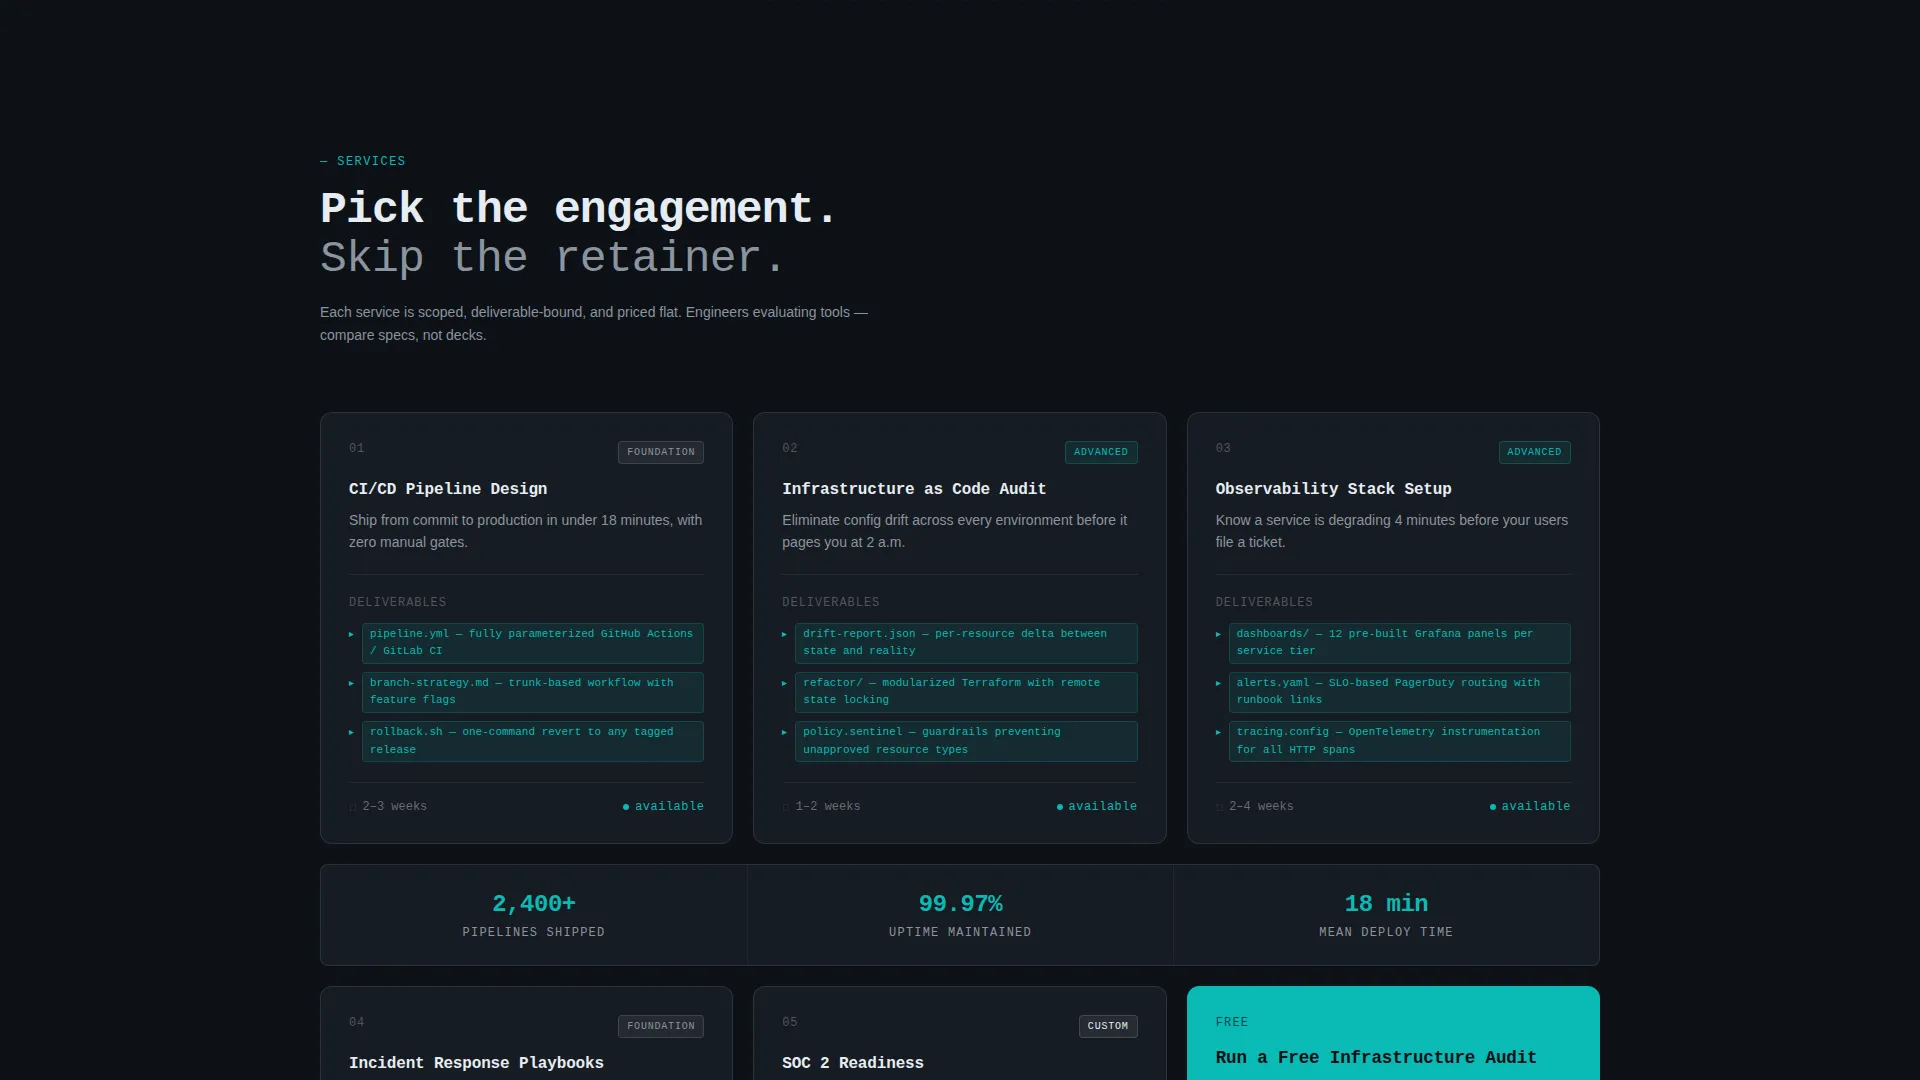Click the 'Skip the retainer.' subheading
Viewport: 1920px width, 1080px height.
pos(552,258)
